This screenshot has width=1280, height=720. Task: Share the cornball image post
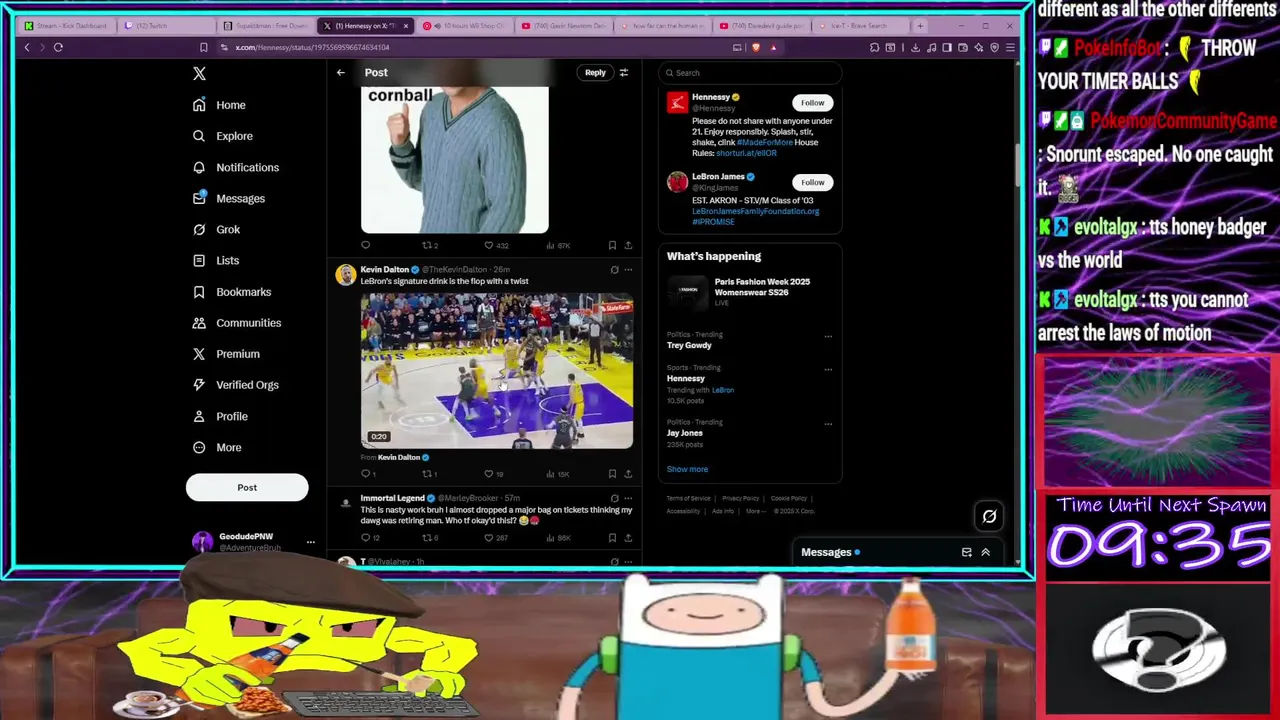(628, 245)
